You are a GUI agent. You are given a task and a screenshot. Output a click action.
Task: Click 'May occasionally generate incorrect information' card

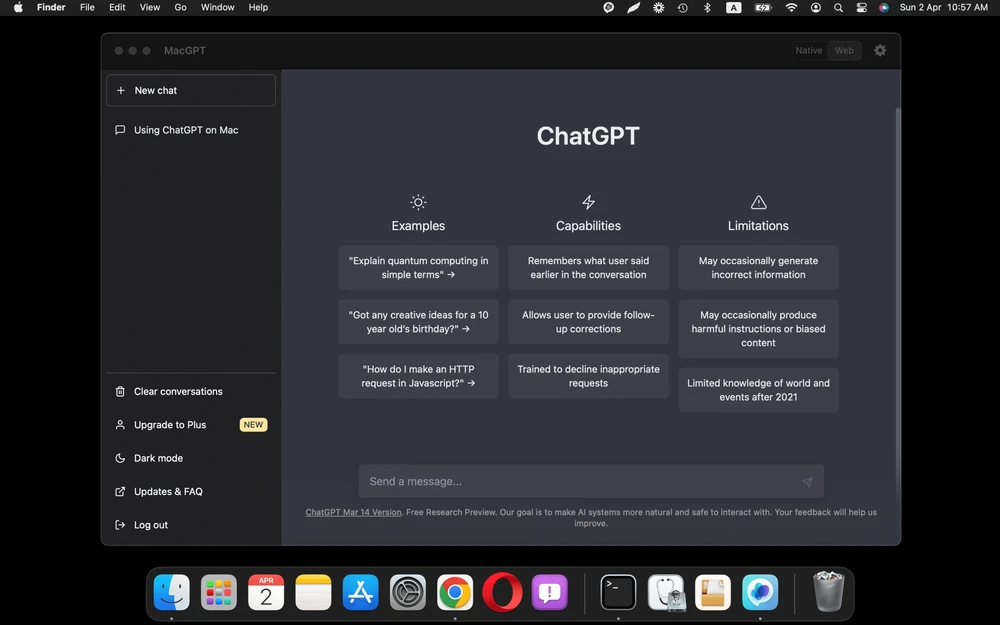click(758, 268)
